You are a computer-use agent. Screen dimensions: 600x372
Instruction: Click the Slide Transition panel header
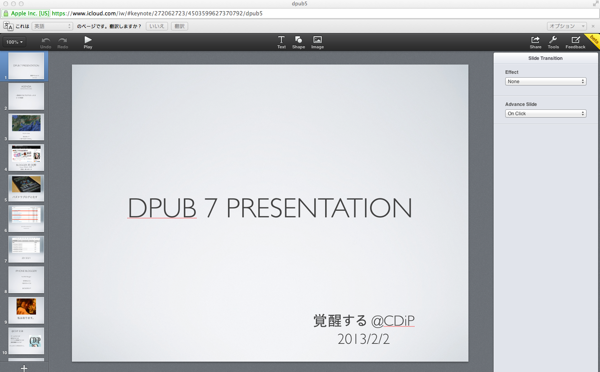click(x=545, y=58)
